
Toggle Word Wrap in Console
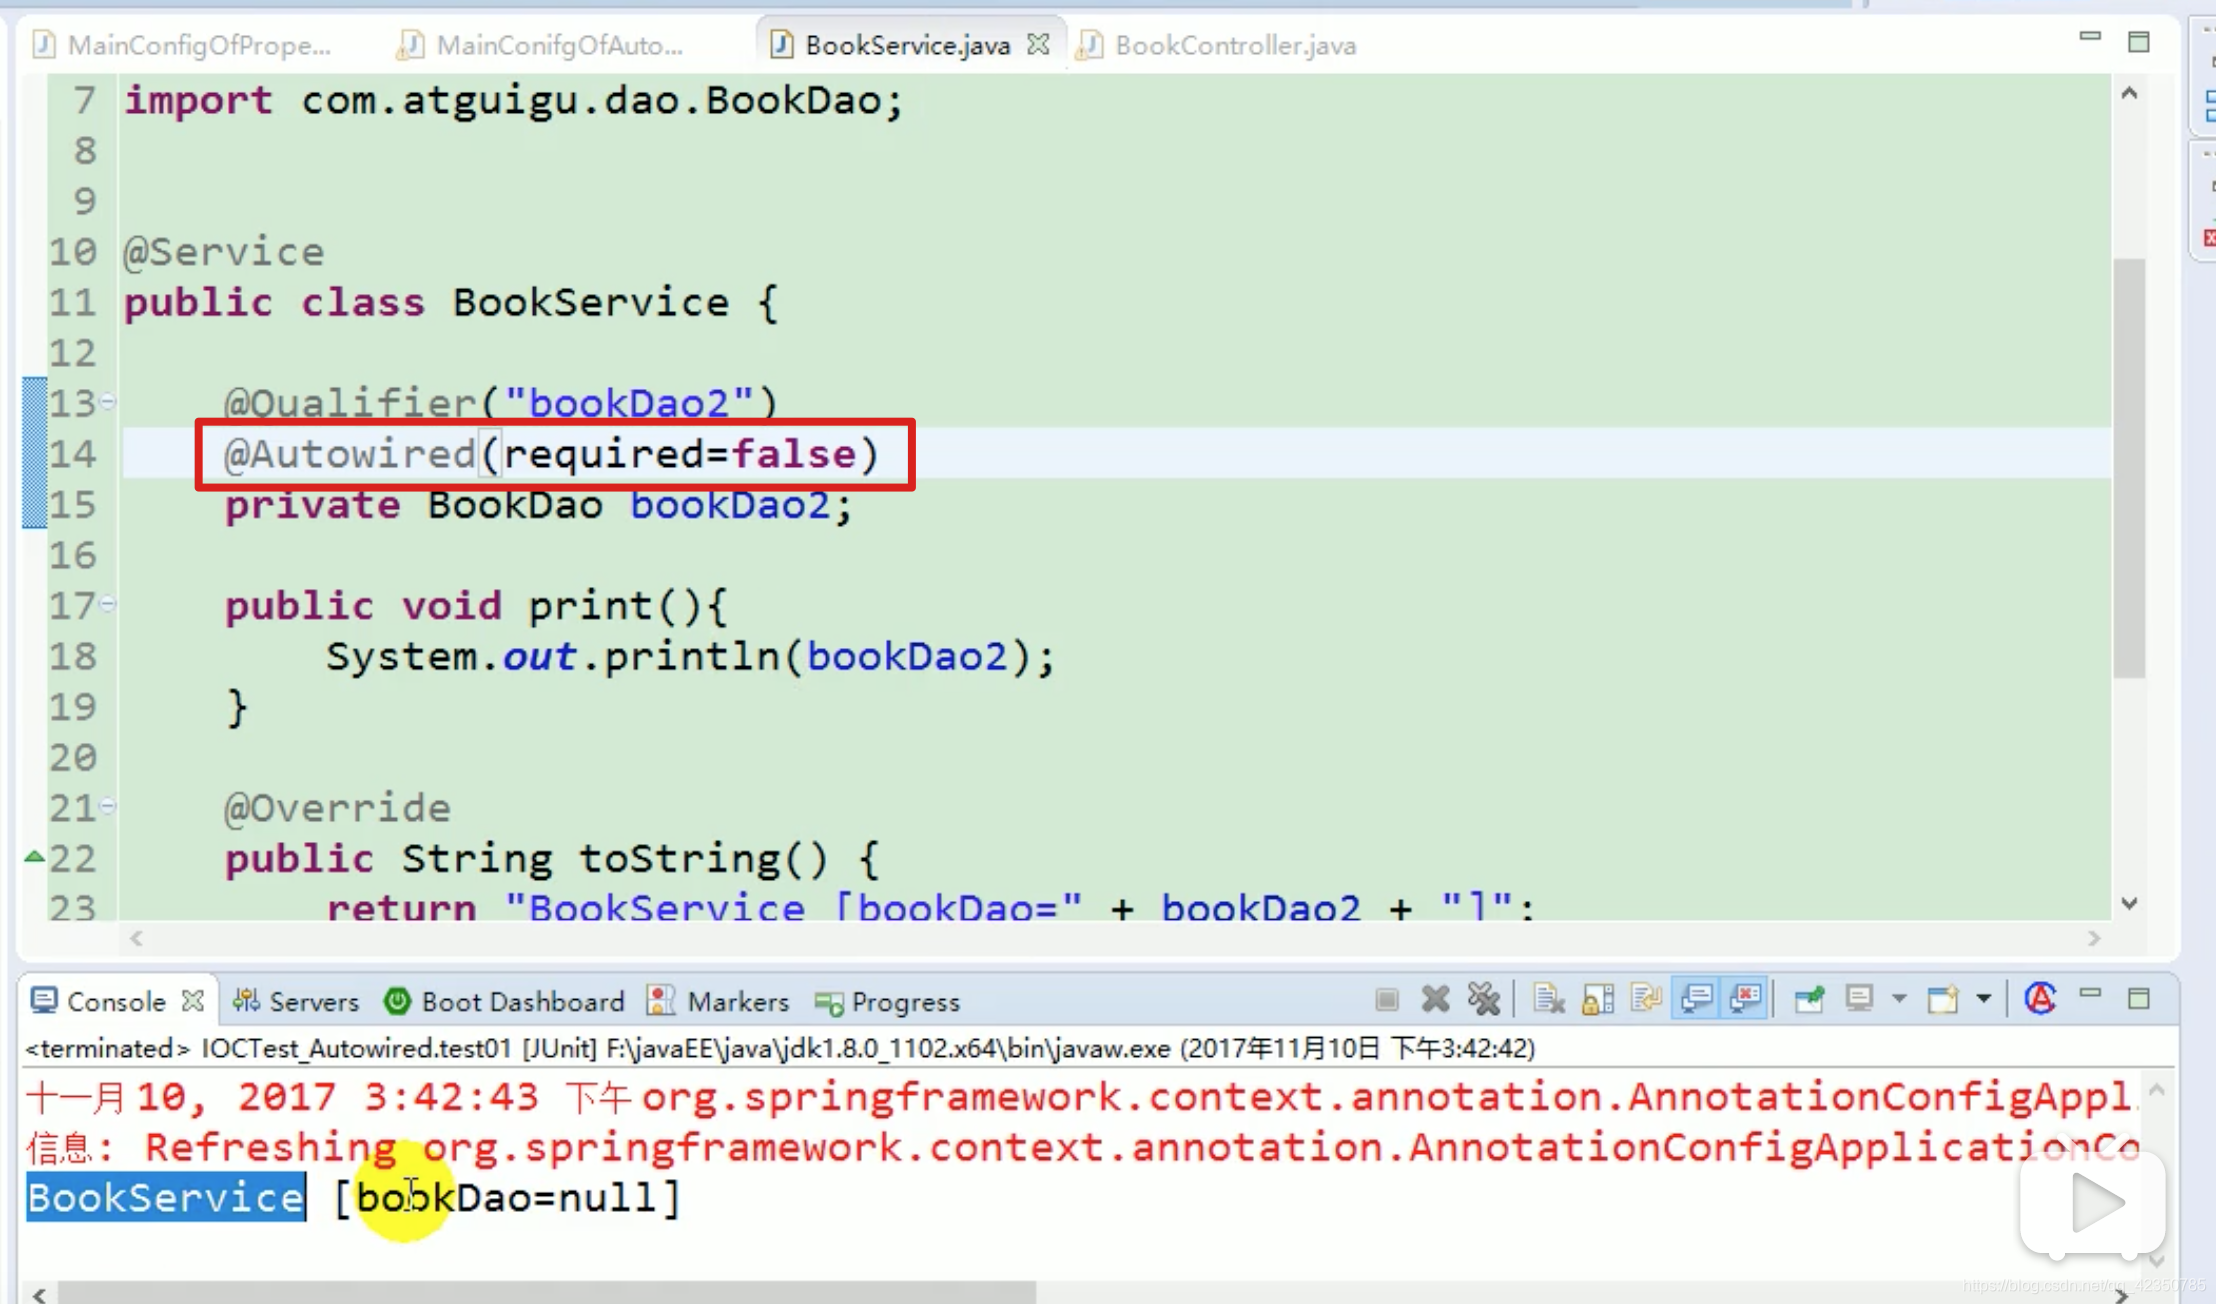coord(1646,999)
